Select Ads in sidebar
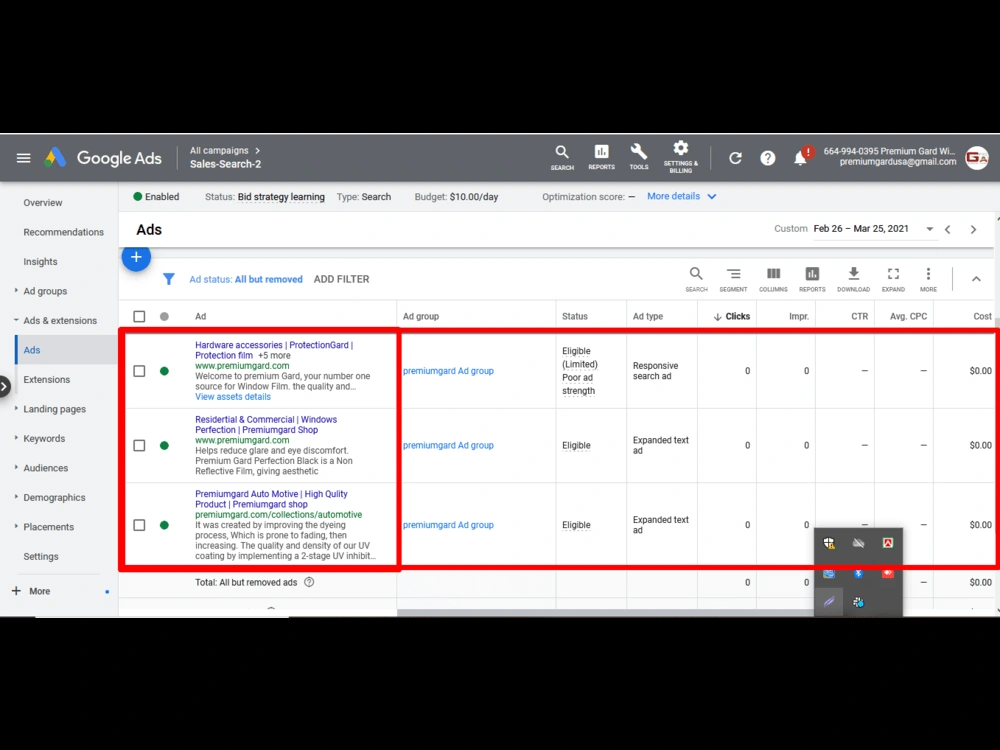Viewport: 1000px width, 750px height. tap(66, 350)
